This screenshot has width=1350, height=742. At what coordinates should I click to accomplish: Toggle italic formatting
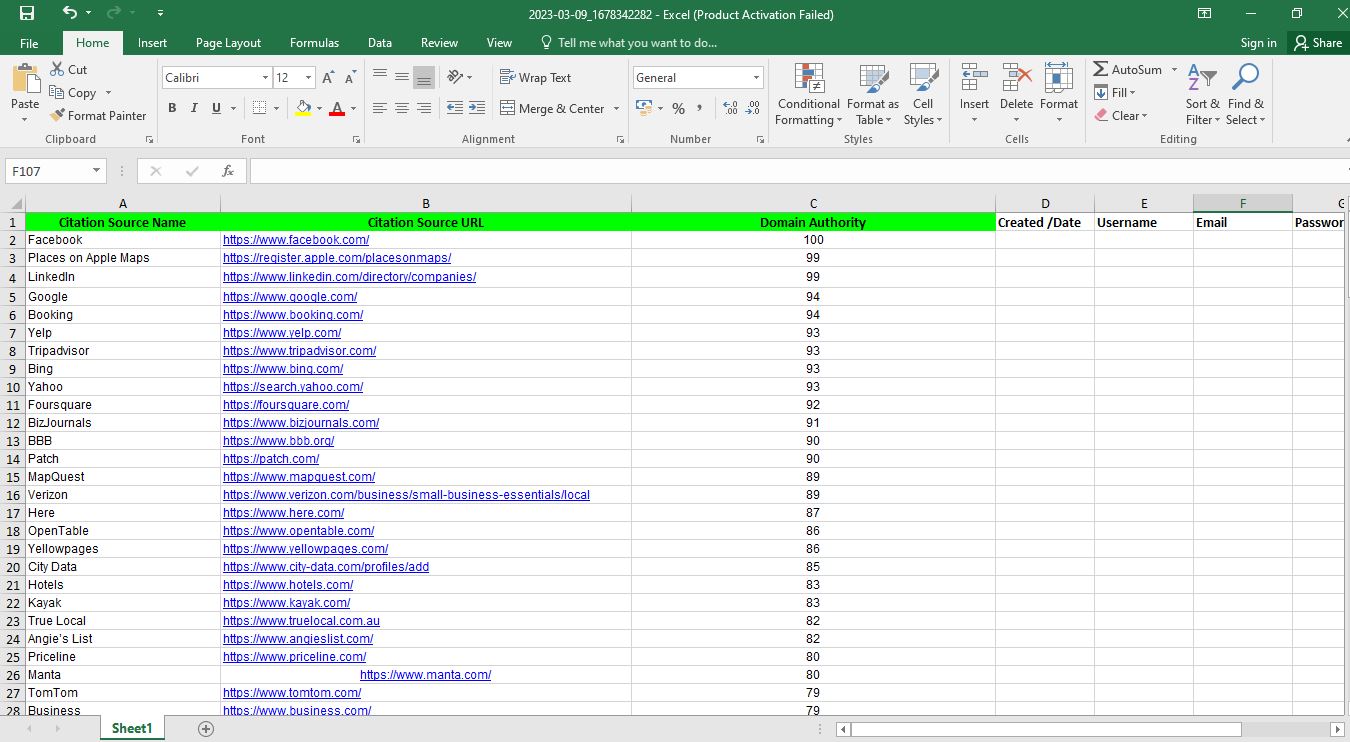(194, 108)
